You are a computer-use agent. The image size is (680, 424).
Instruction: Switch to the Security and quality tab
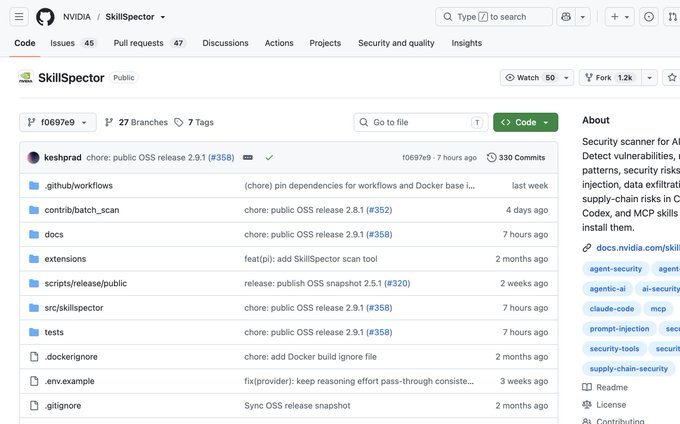[x=396, y=43]
